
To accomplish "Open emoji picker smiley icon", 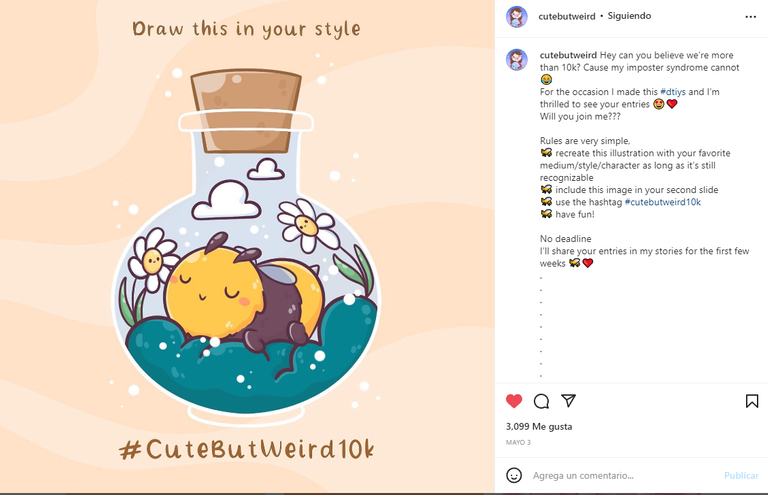I will [x=514, y=475].
